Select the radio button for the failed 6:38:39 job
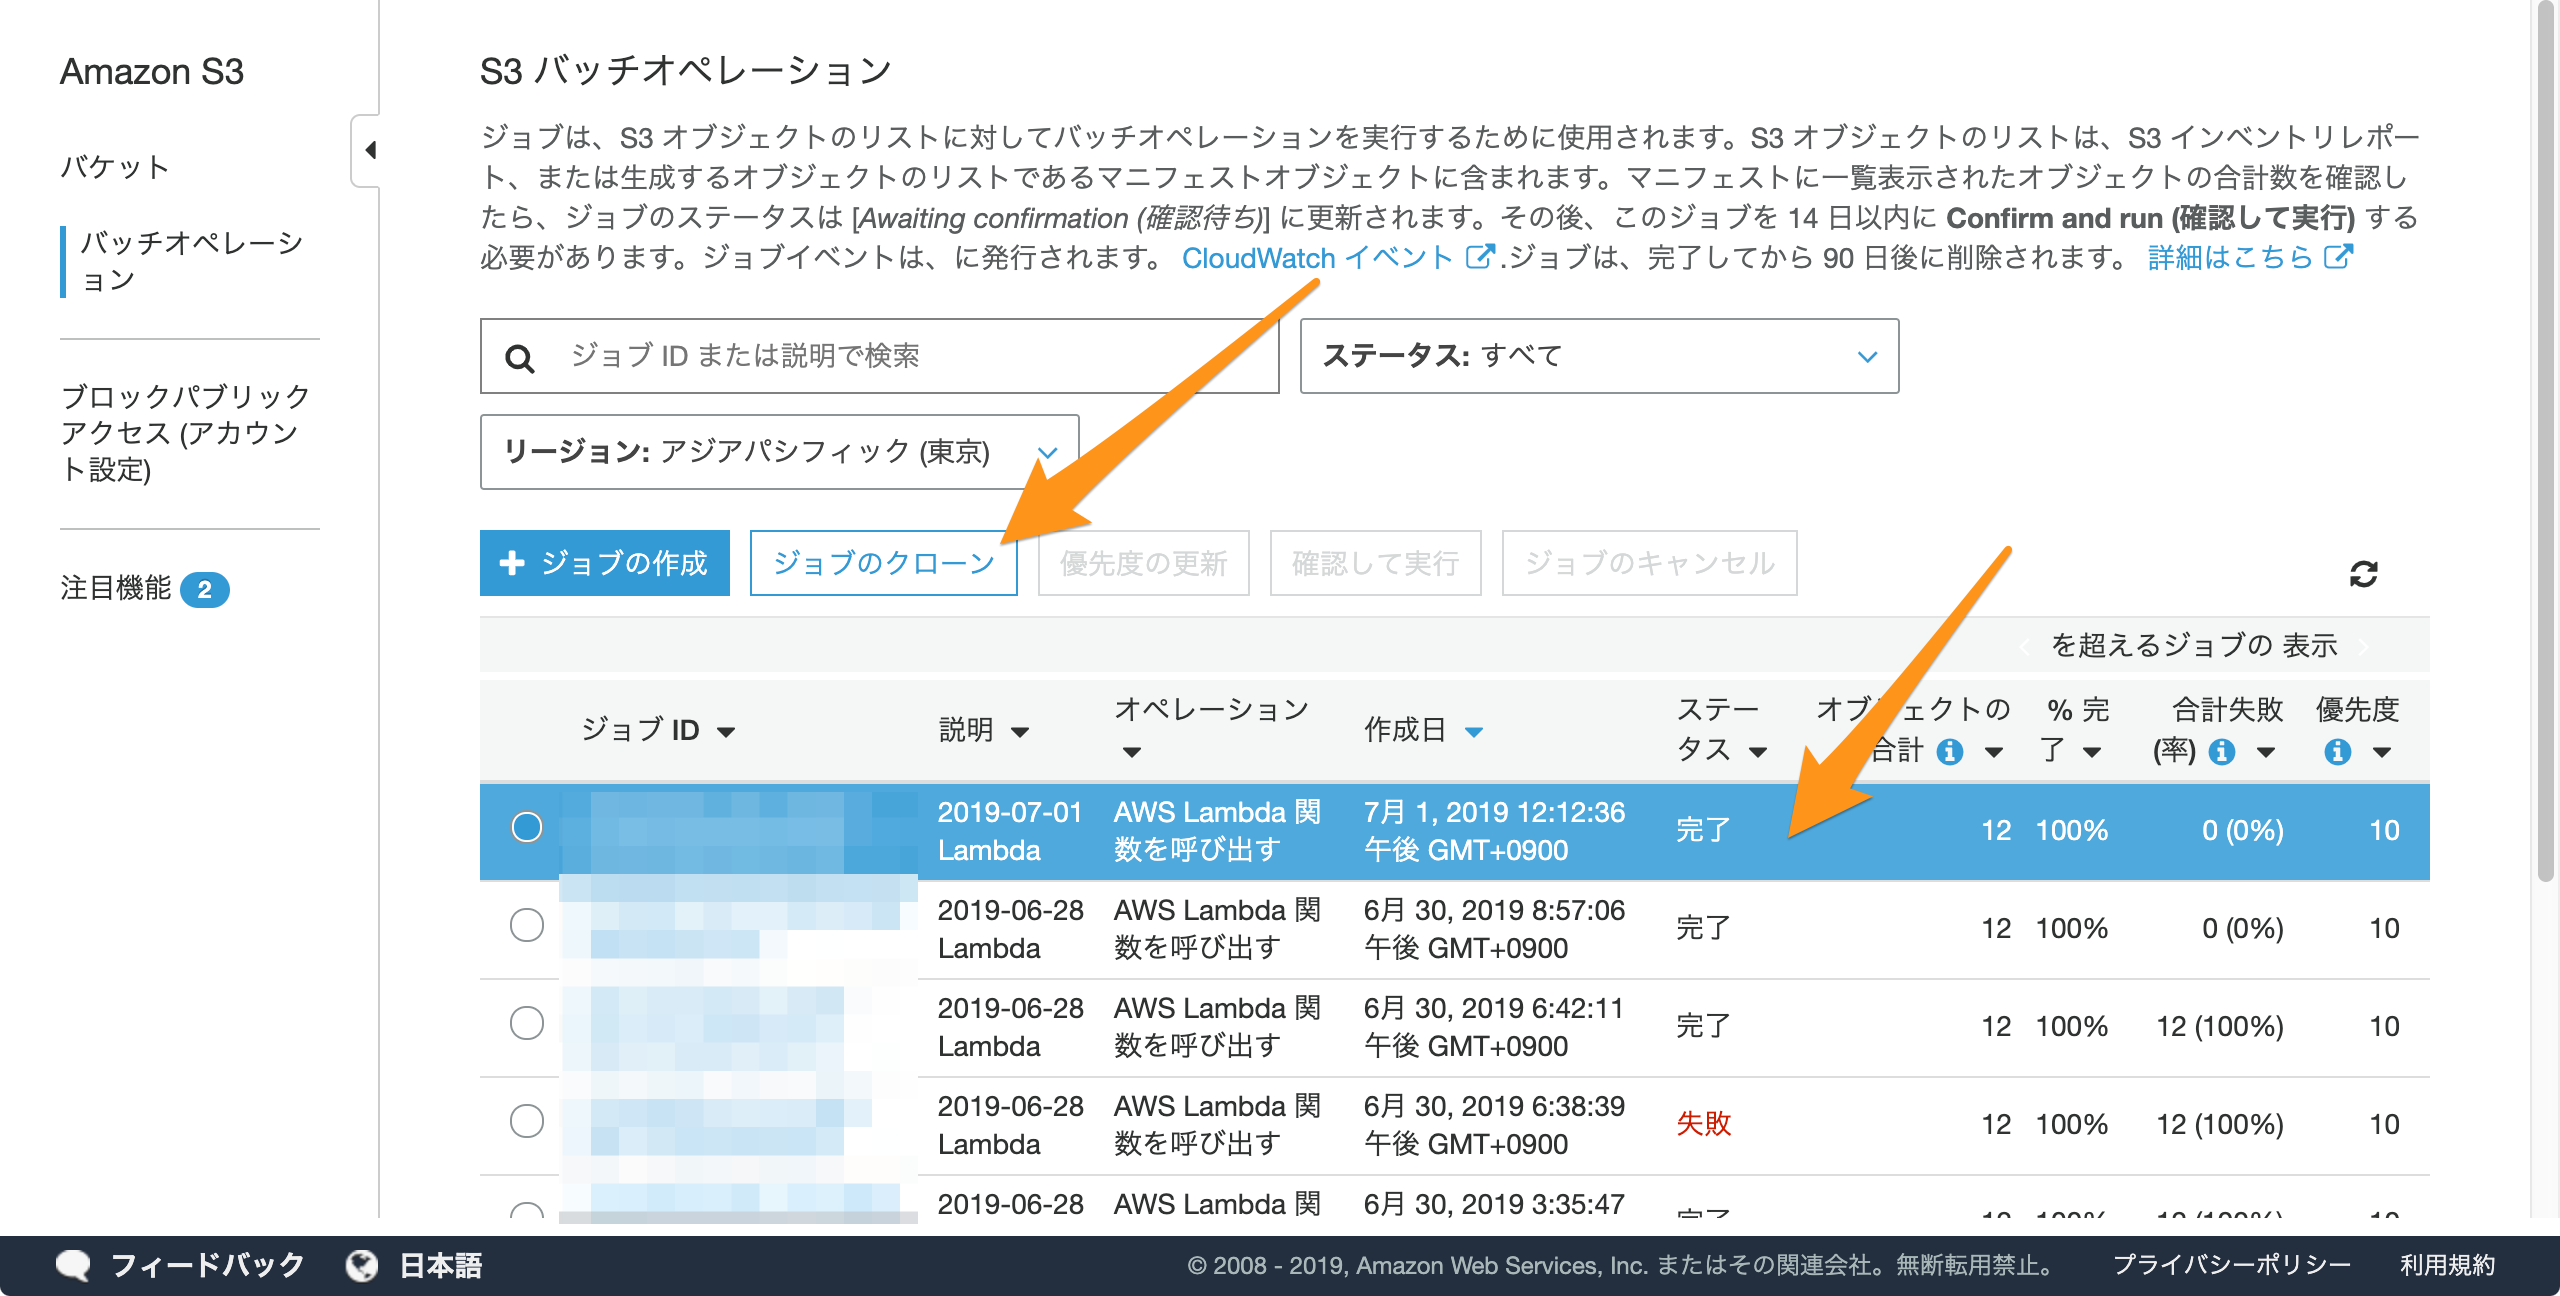 (x=527, y=1122)
